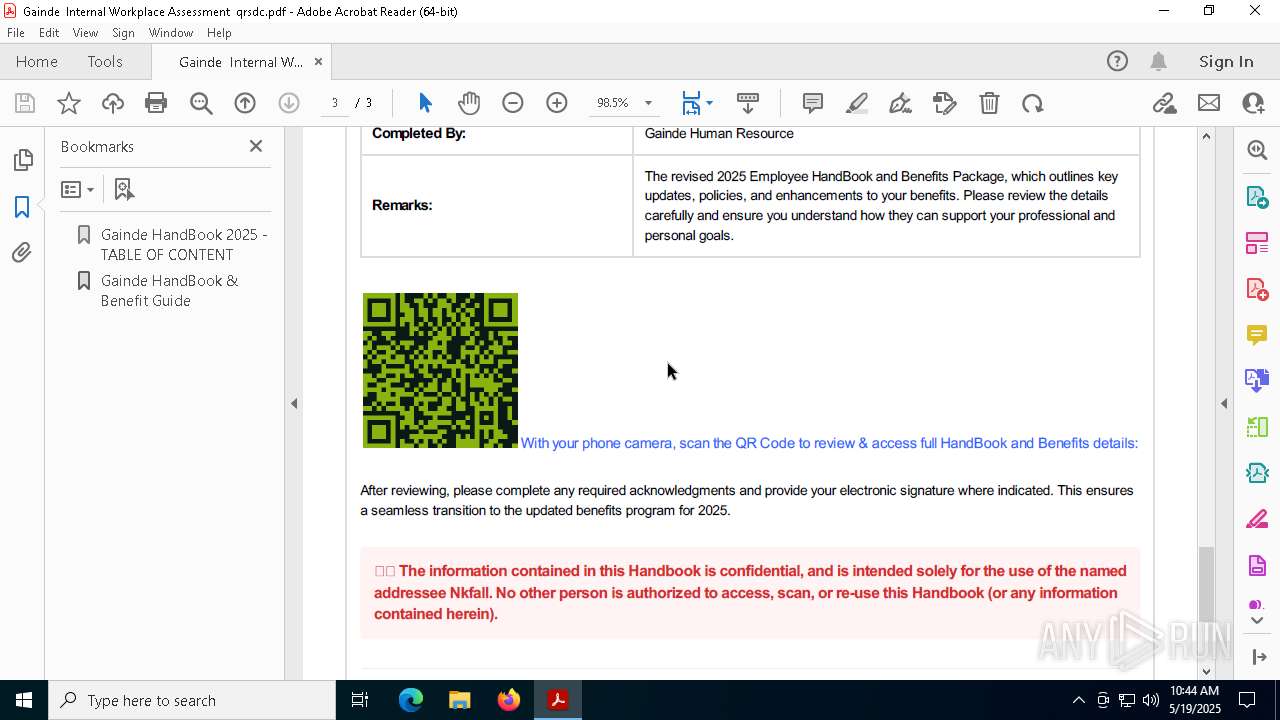This screenshot has width=1280, height=720.
Task: Open Page Thumbnails panel icon
Action: [22, 160]
